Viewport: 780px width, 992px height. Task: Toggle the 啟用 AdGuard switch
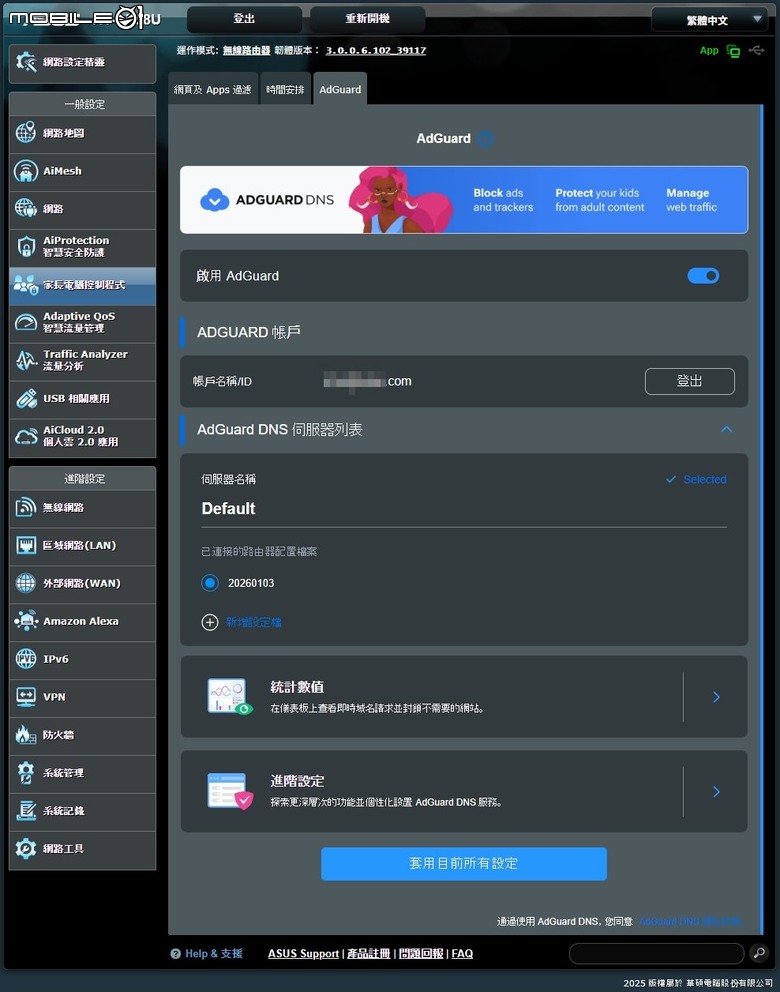click(703, 276)
